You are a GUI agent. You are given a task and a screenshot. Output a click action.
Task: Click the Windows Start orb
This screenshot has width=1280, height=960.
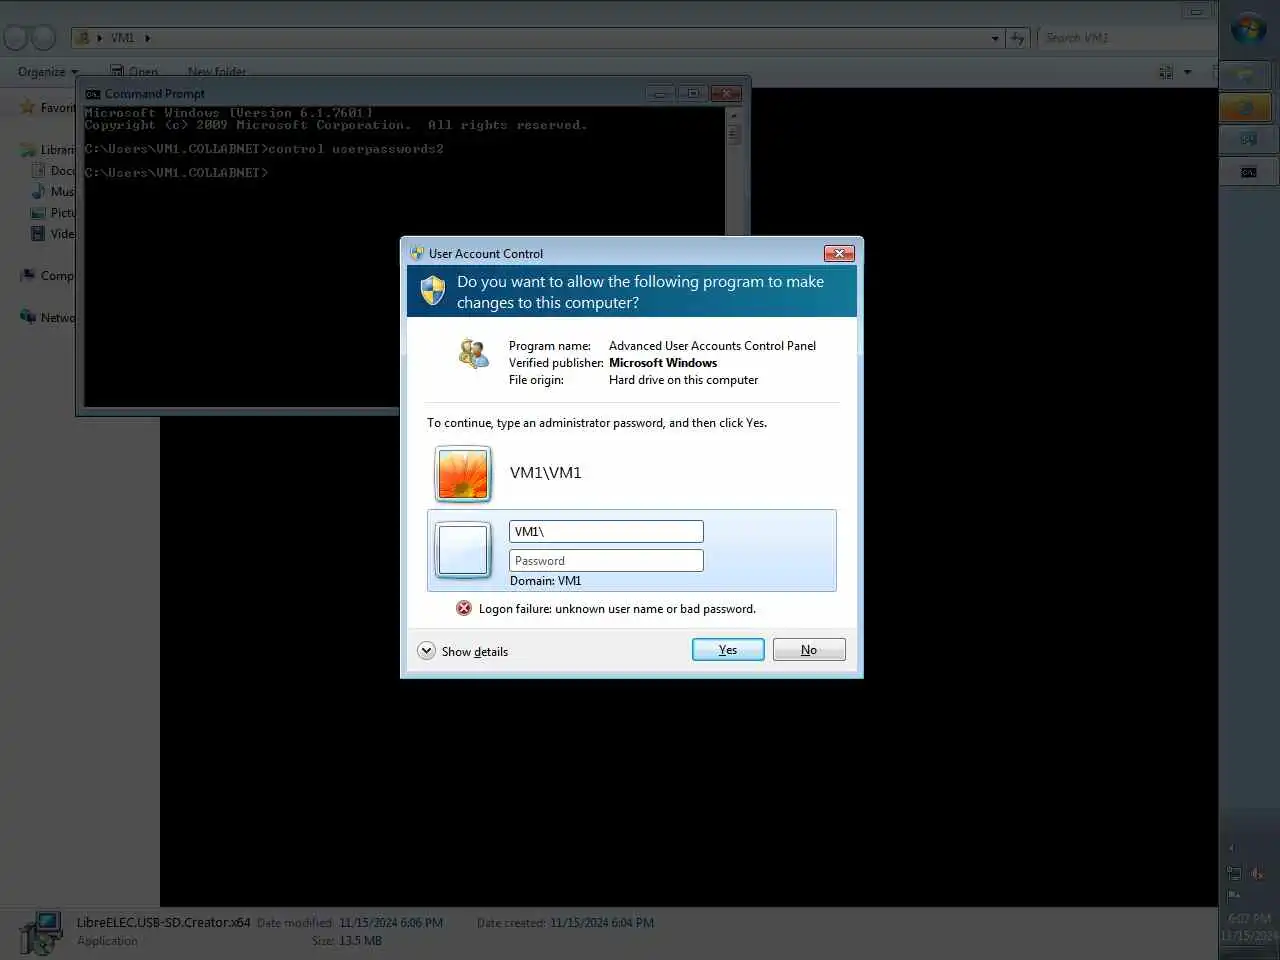tap(1248, 29)
